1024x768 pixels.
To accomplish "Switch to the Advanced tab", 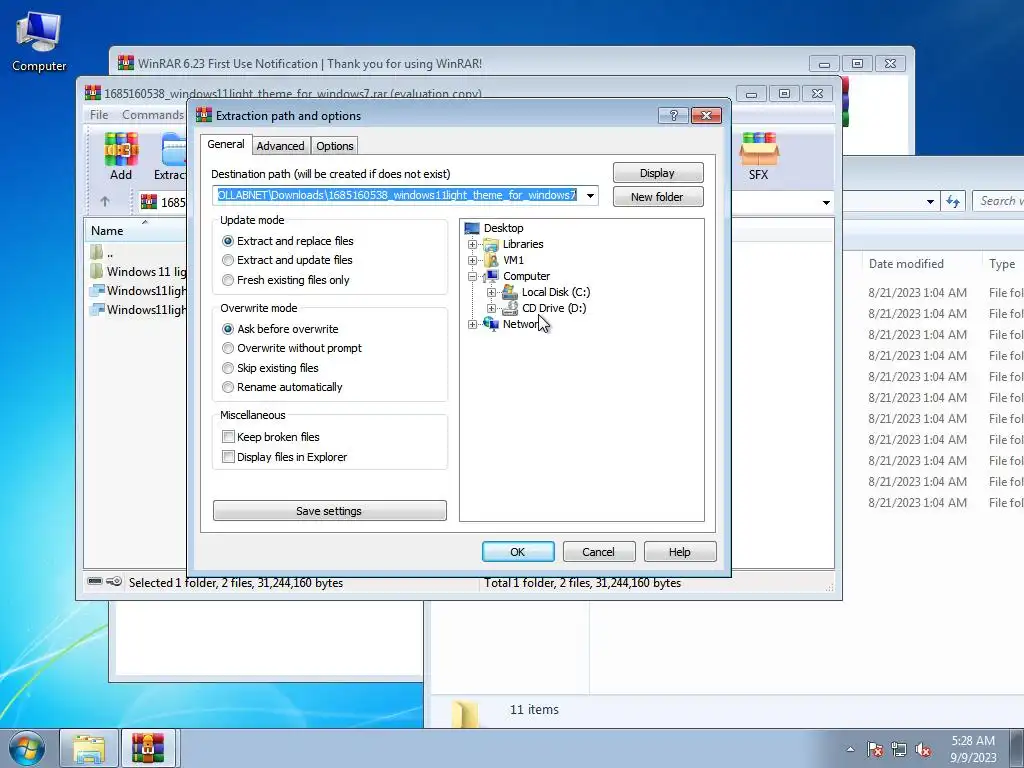I will point(280,146).
